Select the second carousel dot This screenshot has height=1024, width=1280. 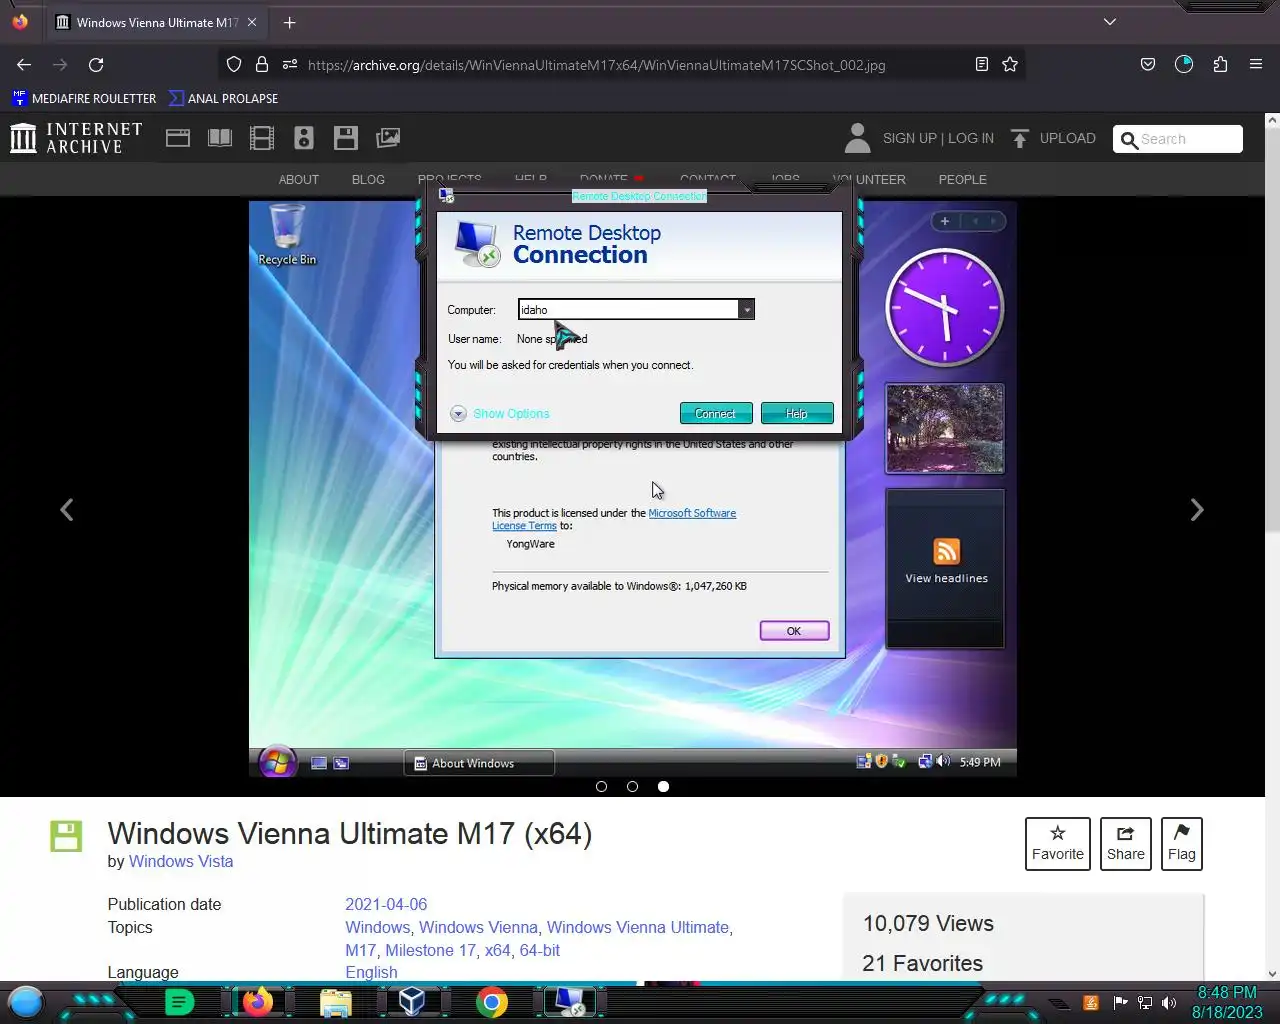pos(632,786)
